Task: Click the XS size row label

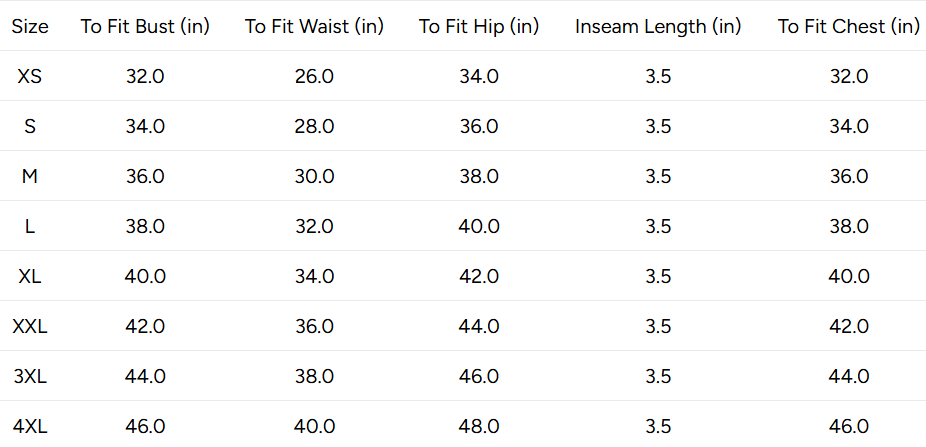Action: 30,77
